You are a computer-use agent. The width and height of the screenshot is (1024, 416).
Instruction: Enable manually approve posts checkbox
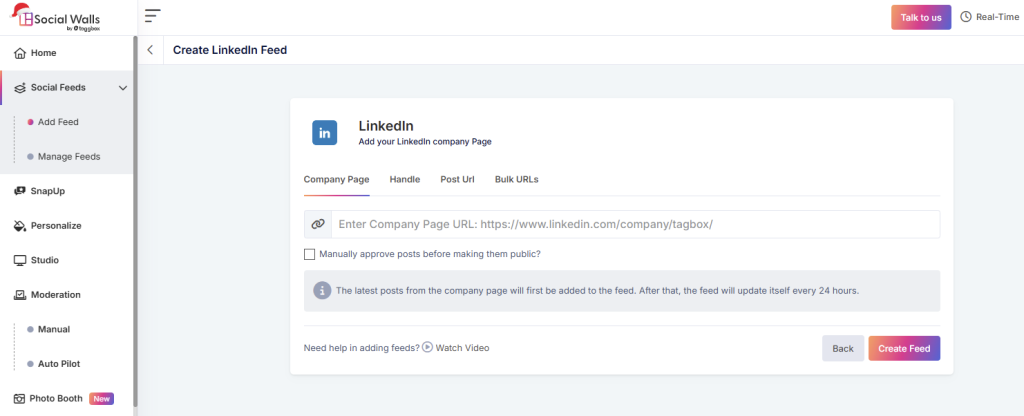coord(310,254)
